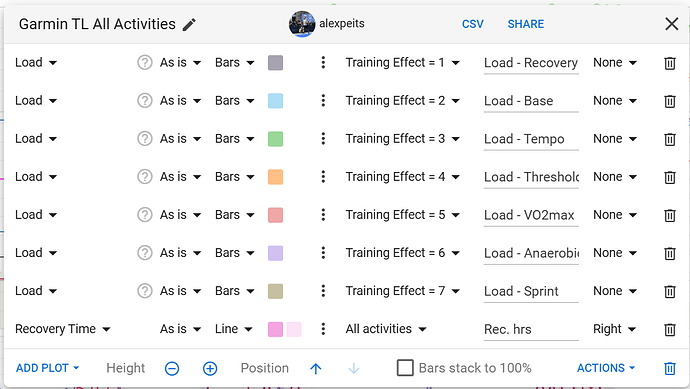Delete the Load - Recovery row
The height and width of the screenshot is (389, 690).
[x=670, y=63]
